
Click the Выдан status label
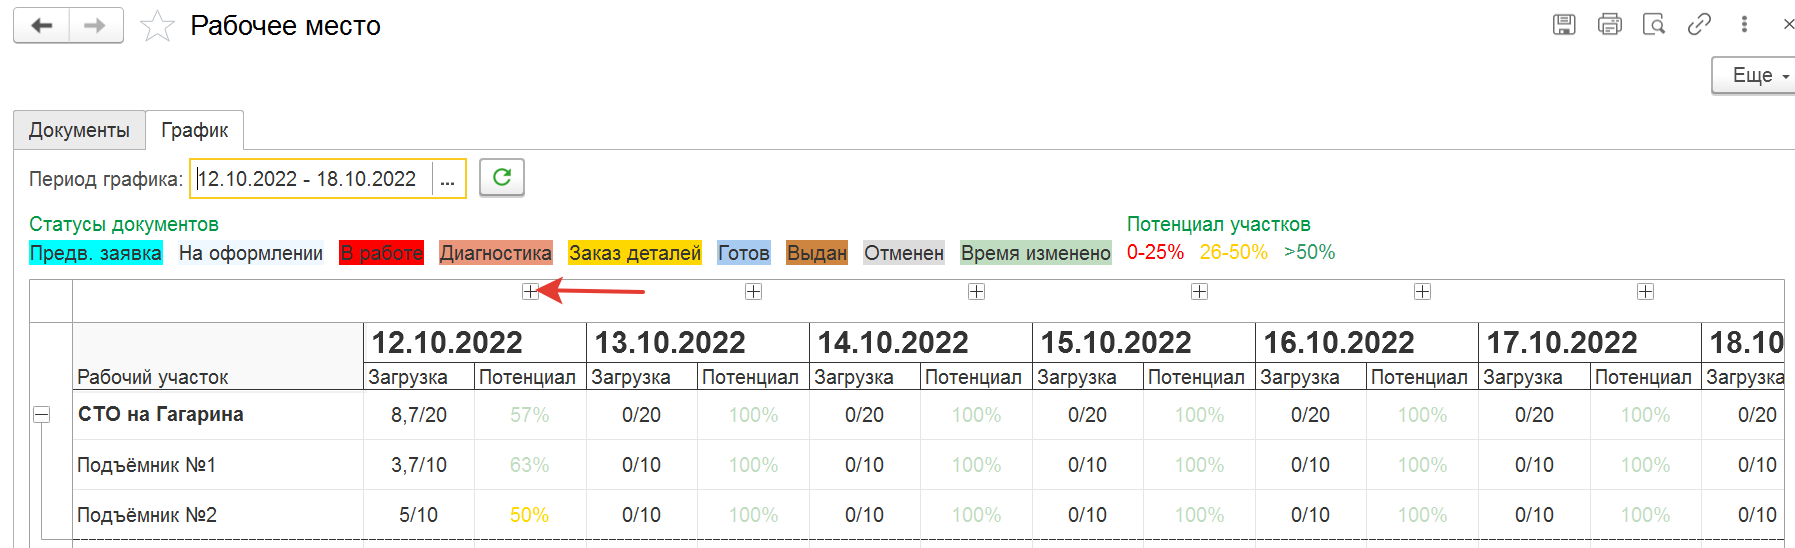(x=817, y=253)
